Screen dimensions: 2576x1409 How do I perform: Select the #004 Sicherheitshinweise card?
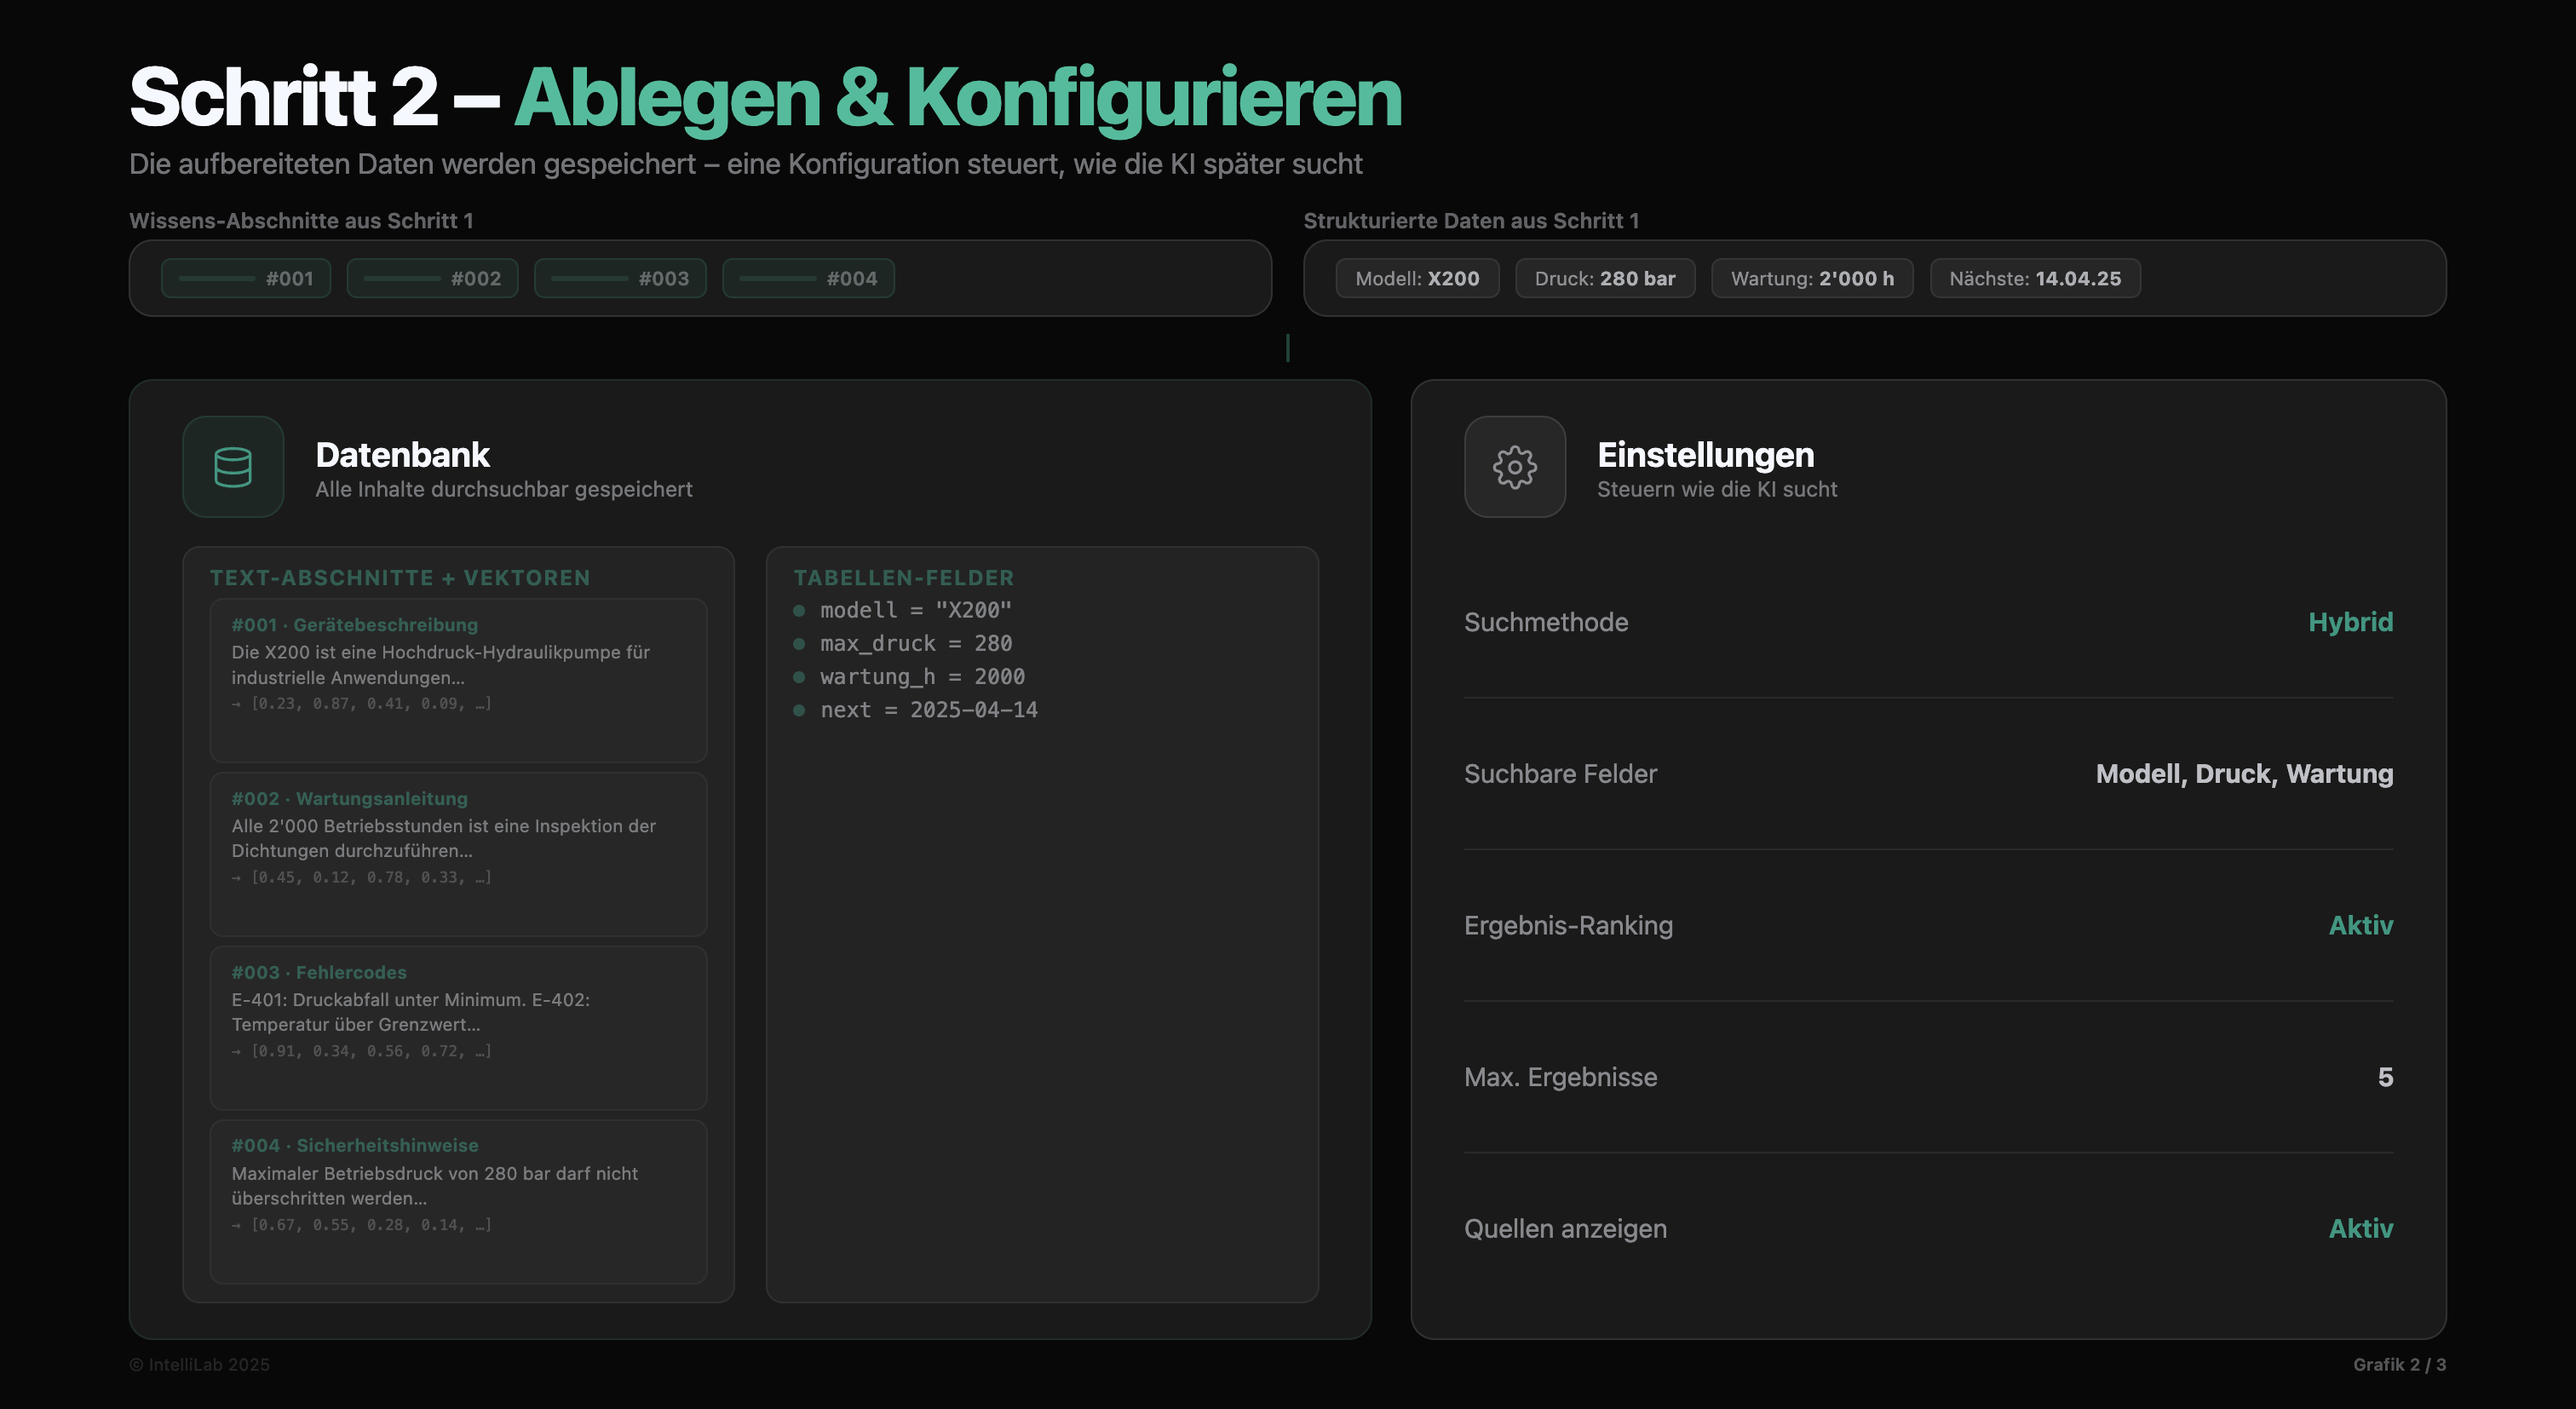coord(458,1201)
